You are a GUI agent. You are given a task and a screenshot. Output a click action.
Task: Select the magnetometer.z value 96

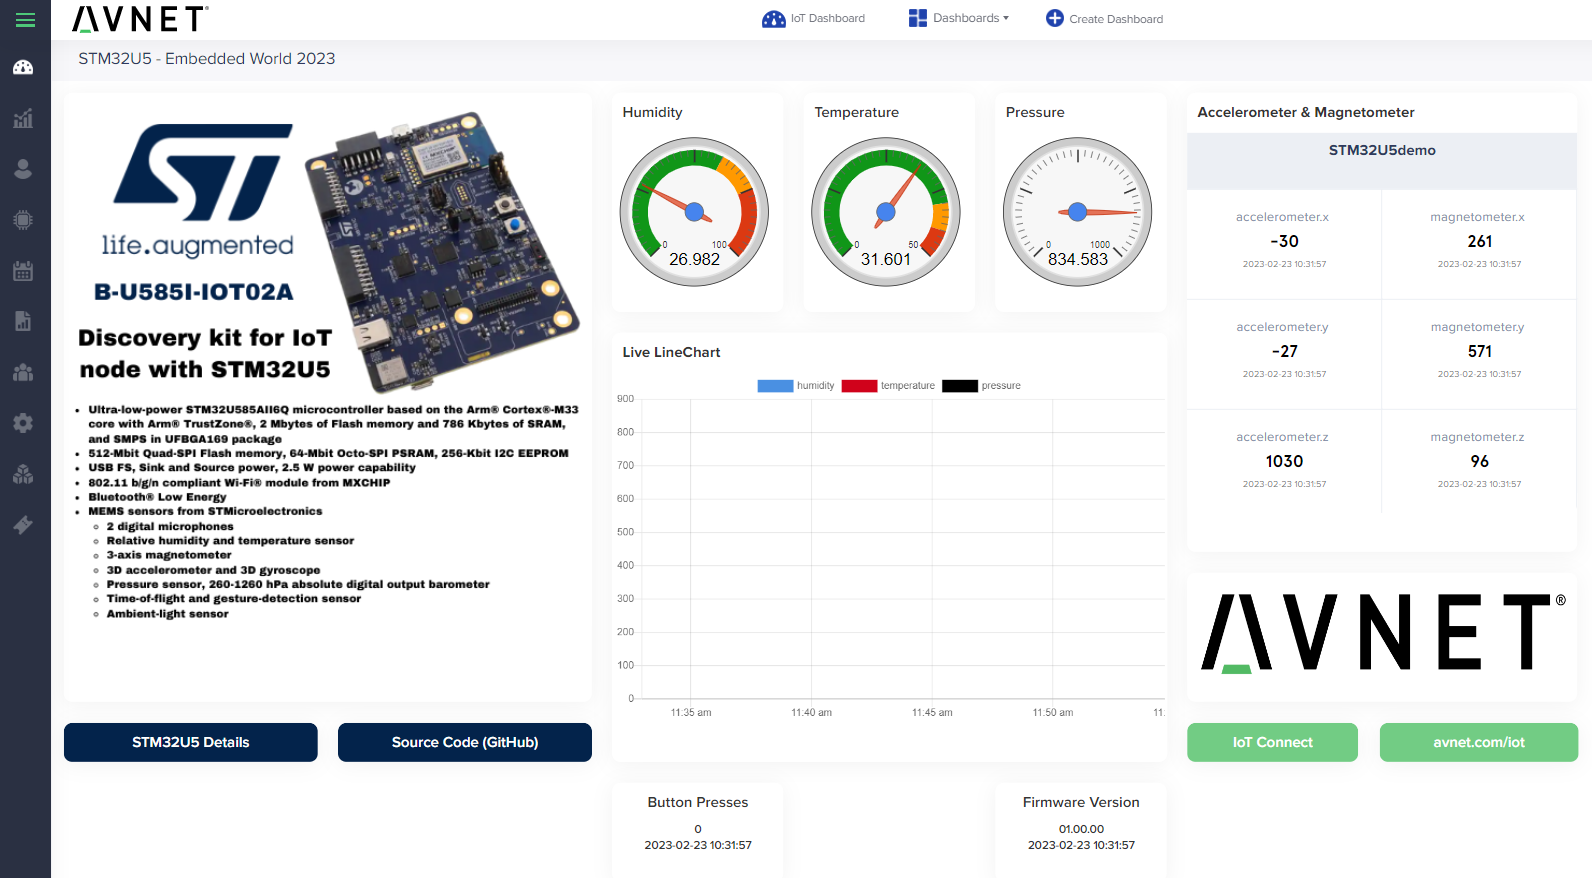[x=1480, y=461]
